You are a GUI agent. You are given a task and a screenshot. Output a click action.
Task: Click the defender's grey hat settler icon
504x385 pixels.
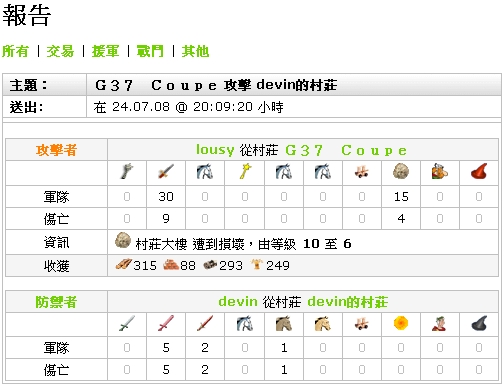point(479,323)
